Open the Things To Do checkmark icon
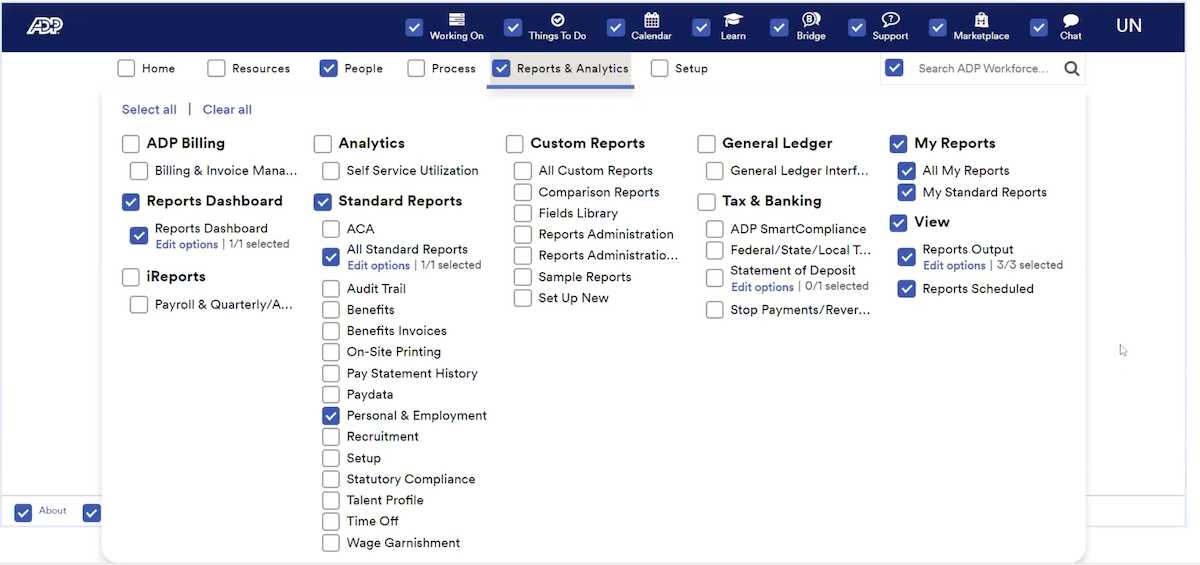The image size is (1200, 565). (x=557, y=20)
